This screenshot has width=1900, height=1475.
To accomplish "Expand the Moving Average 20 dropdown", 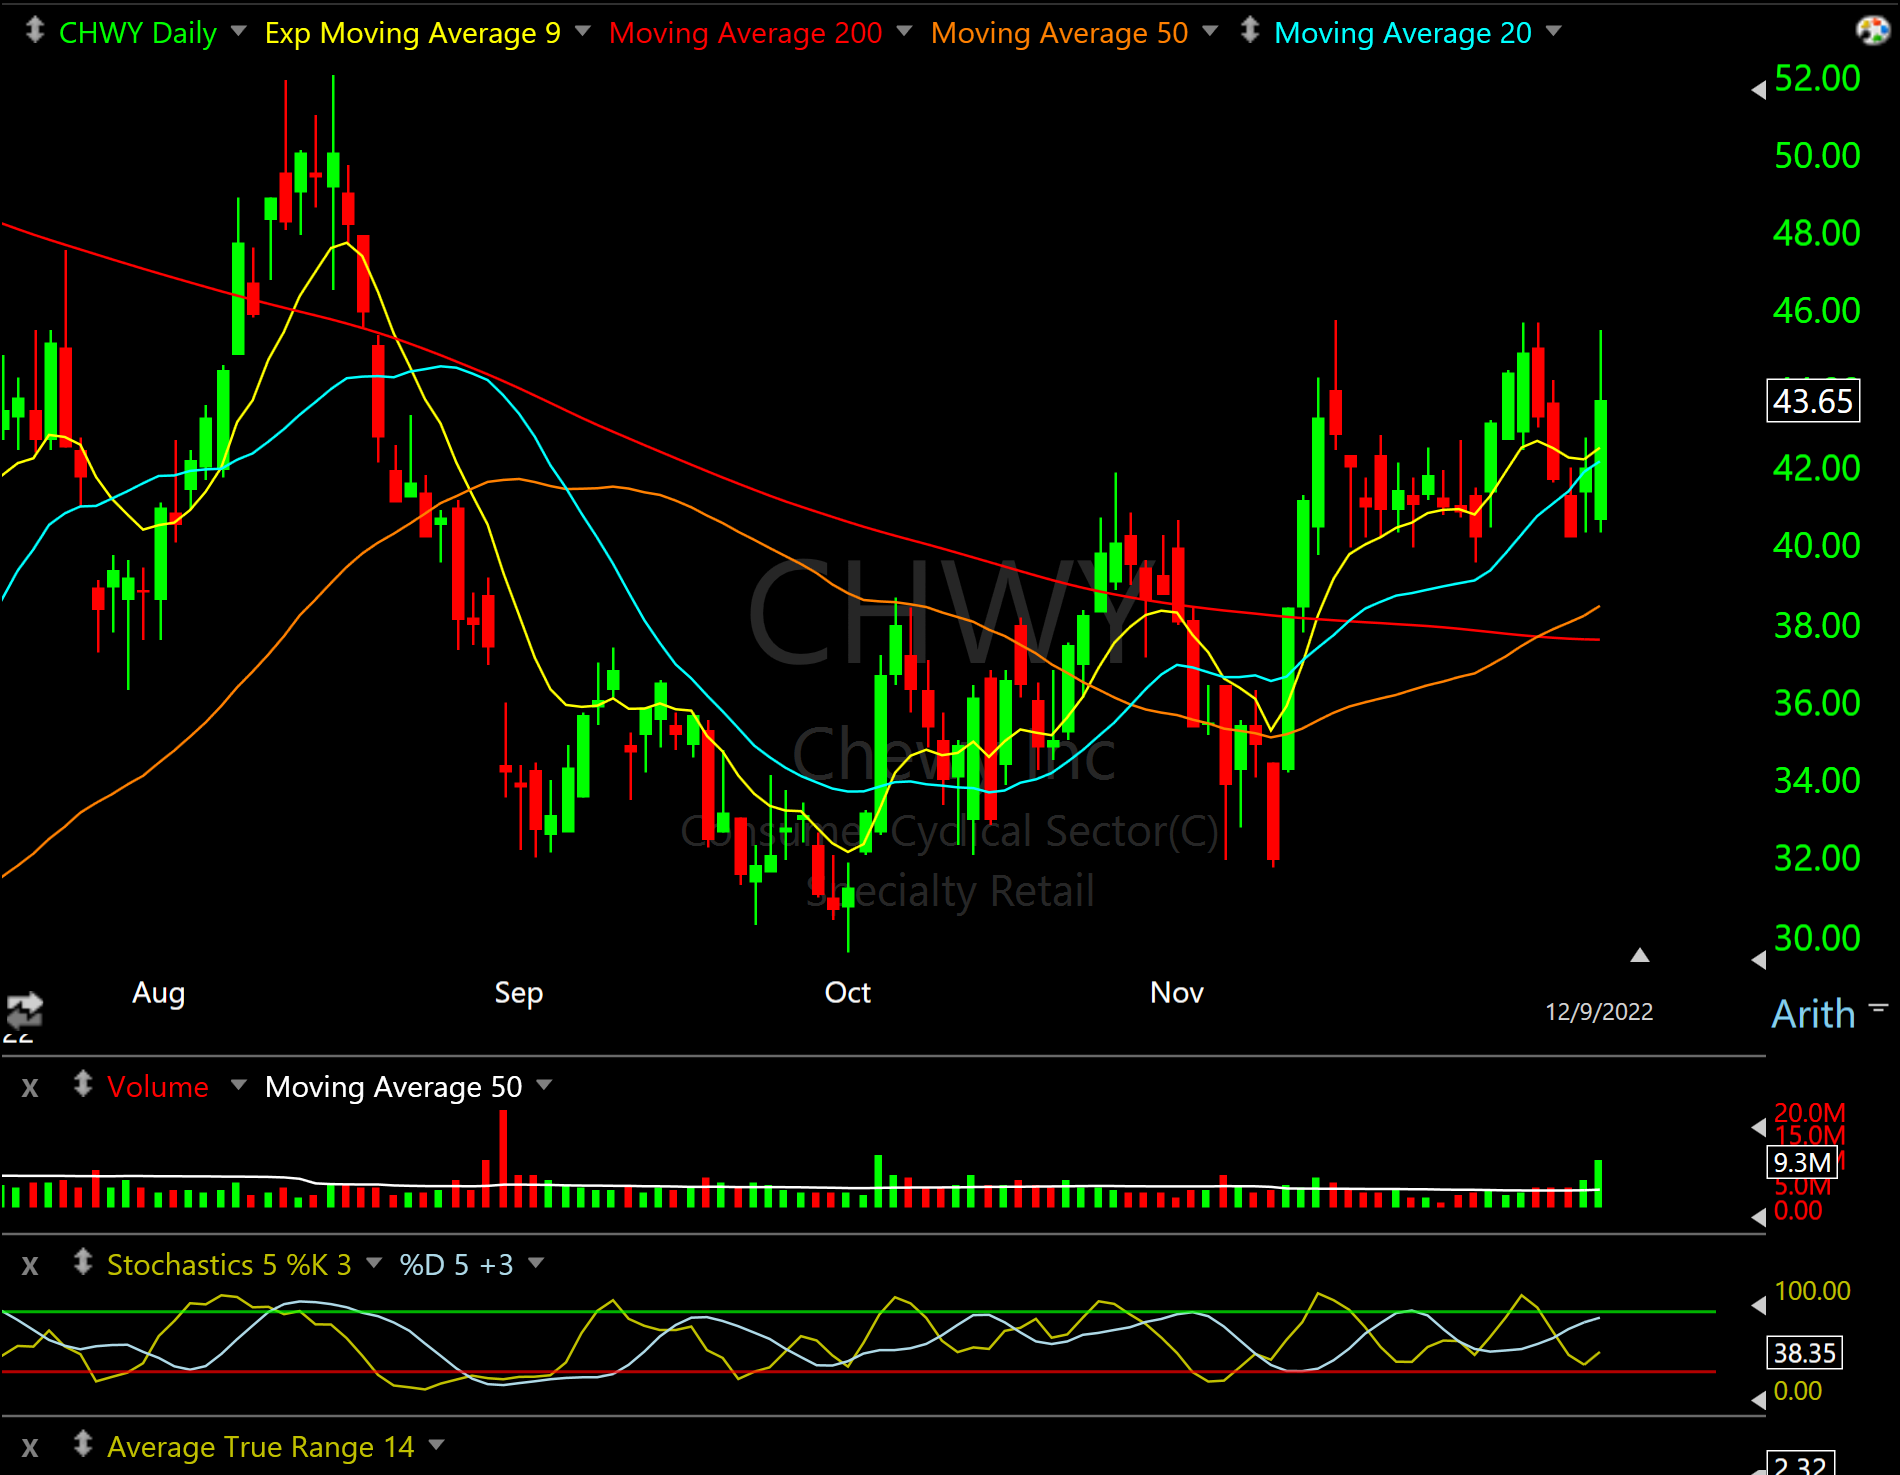I will pos(1554,32).
